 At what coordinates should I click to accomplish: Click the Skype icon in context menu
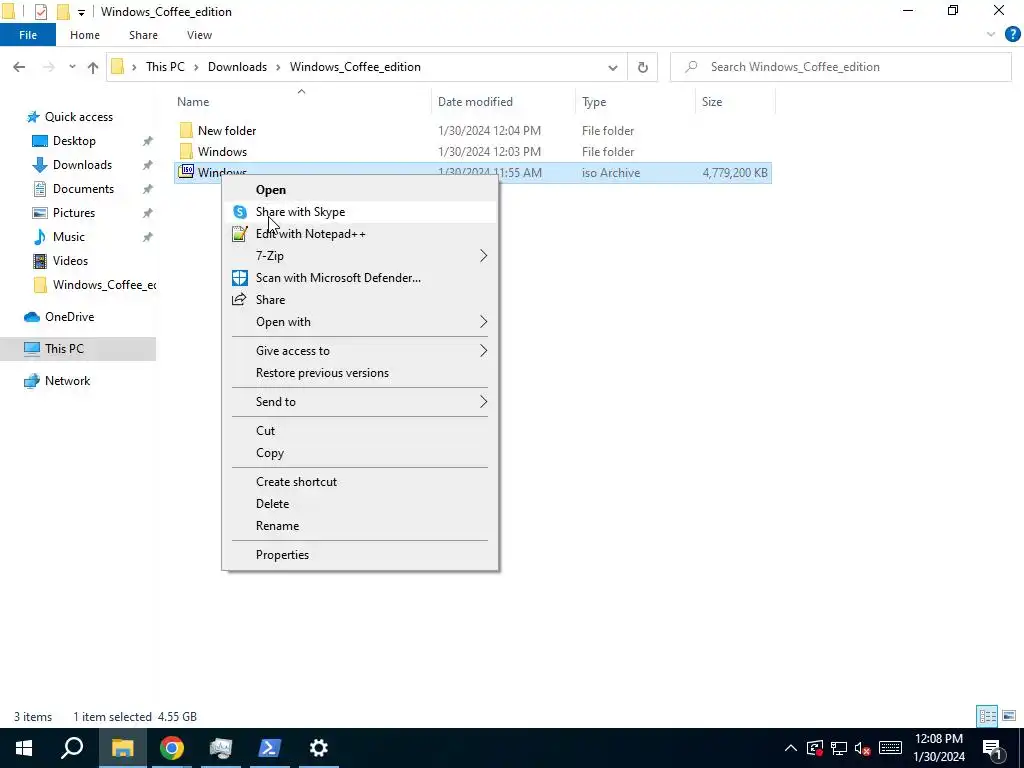click(x=240, y=212)
